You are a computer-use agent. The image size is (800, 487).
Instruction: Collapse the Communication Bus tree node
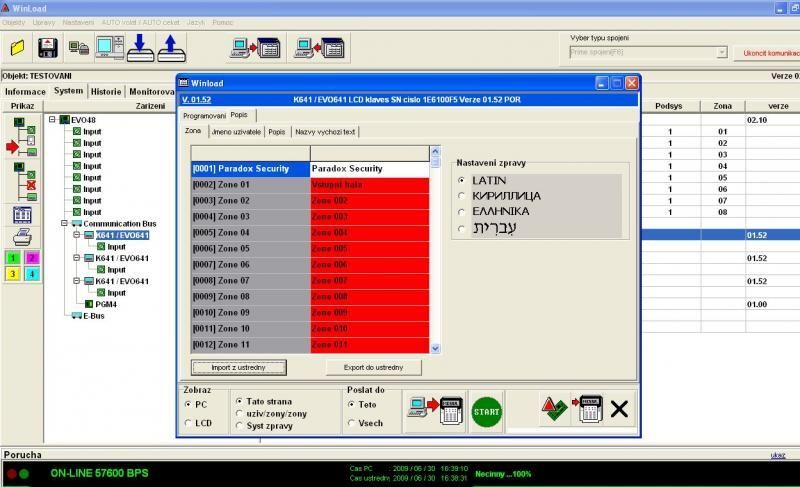pyautogui.click(x=64, y=223)
